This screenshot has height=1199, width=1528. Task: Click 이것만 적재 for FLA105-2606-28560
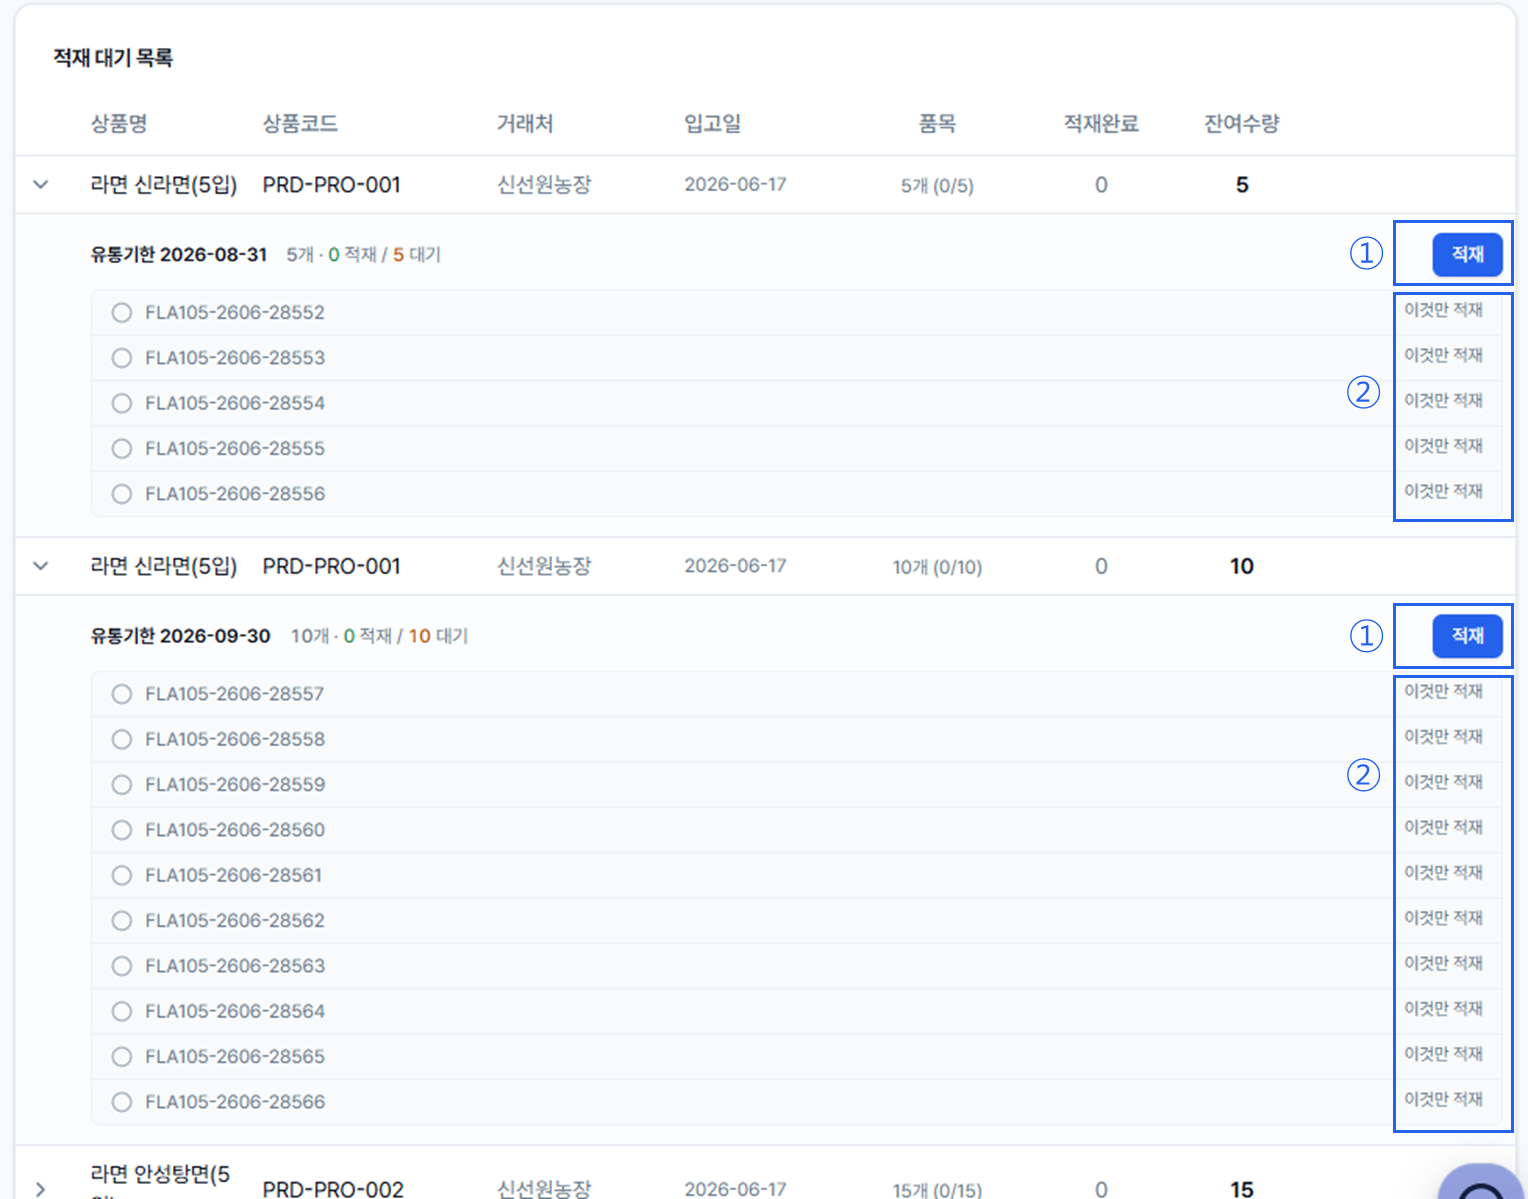point(1443,827)
